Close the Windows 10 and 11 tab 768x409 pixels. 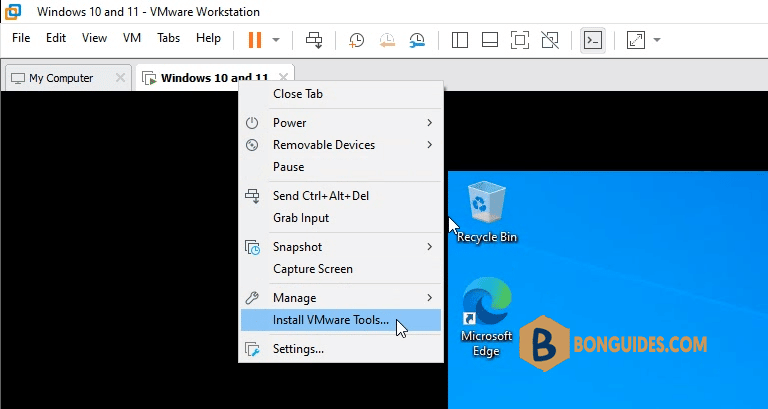(283, 77)
